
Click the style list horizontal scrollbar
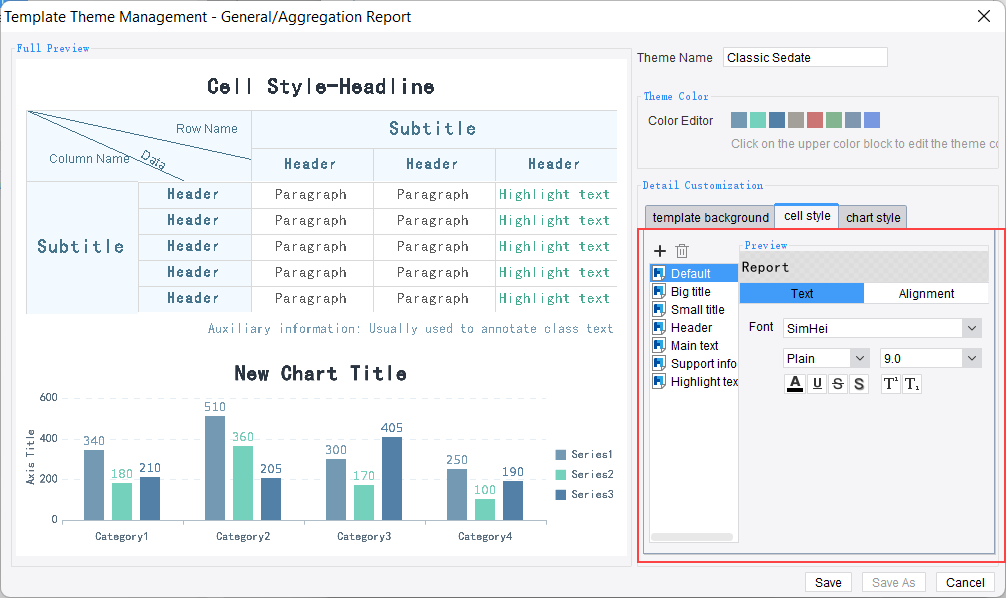[692, 537]
